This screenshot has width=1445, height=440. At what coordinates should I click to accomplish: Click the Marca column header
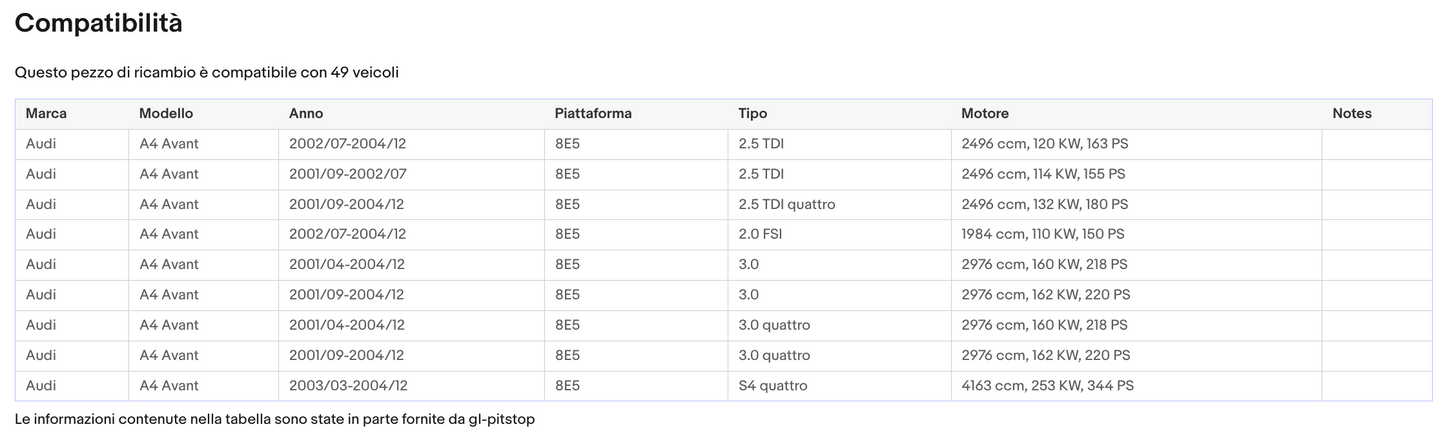click(46, 114)
